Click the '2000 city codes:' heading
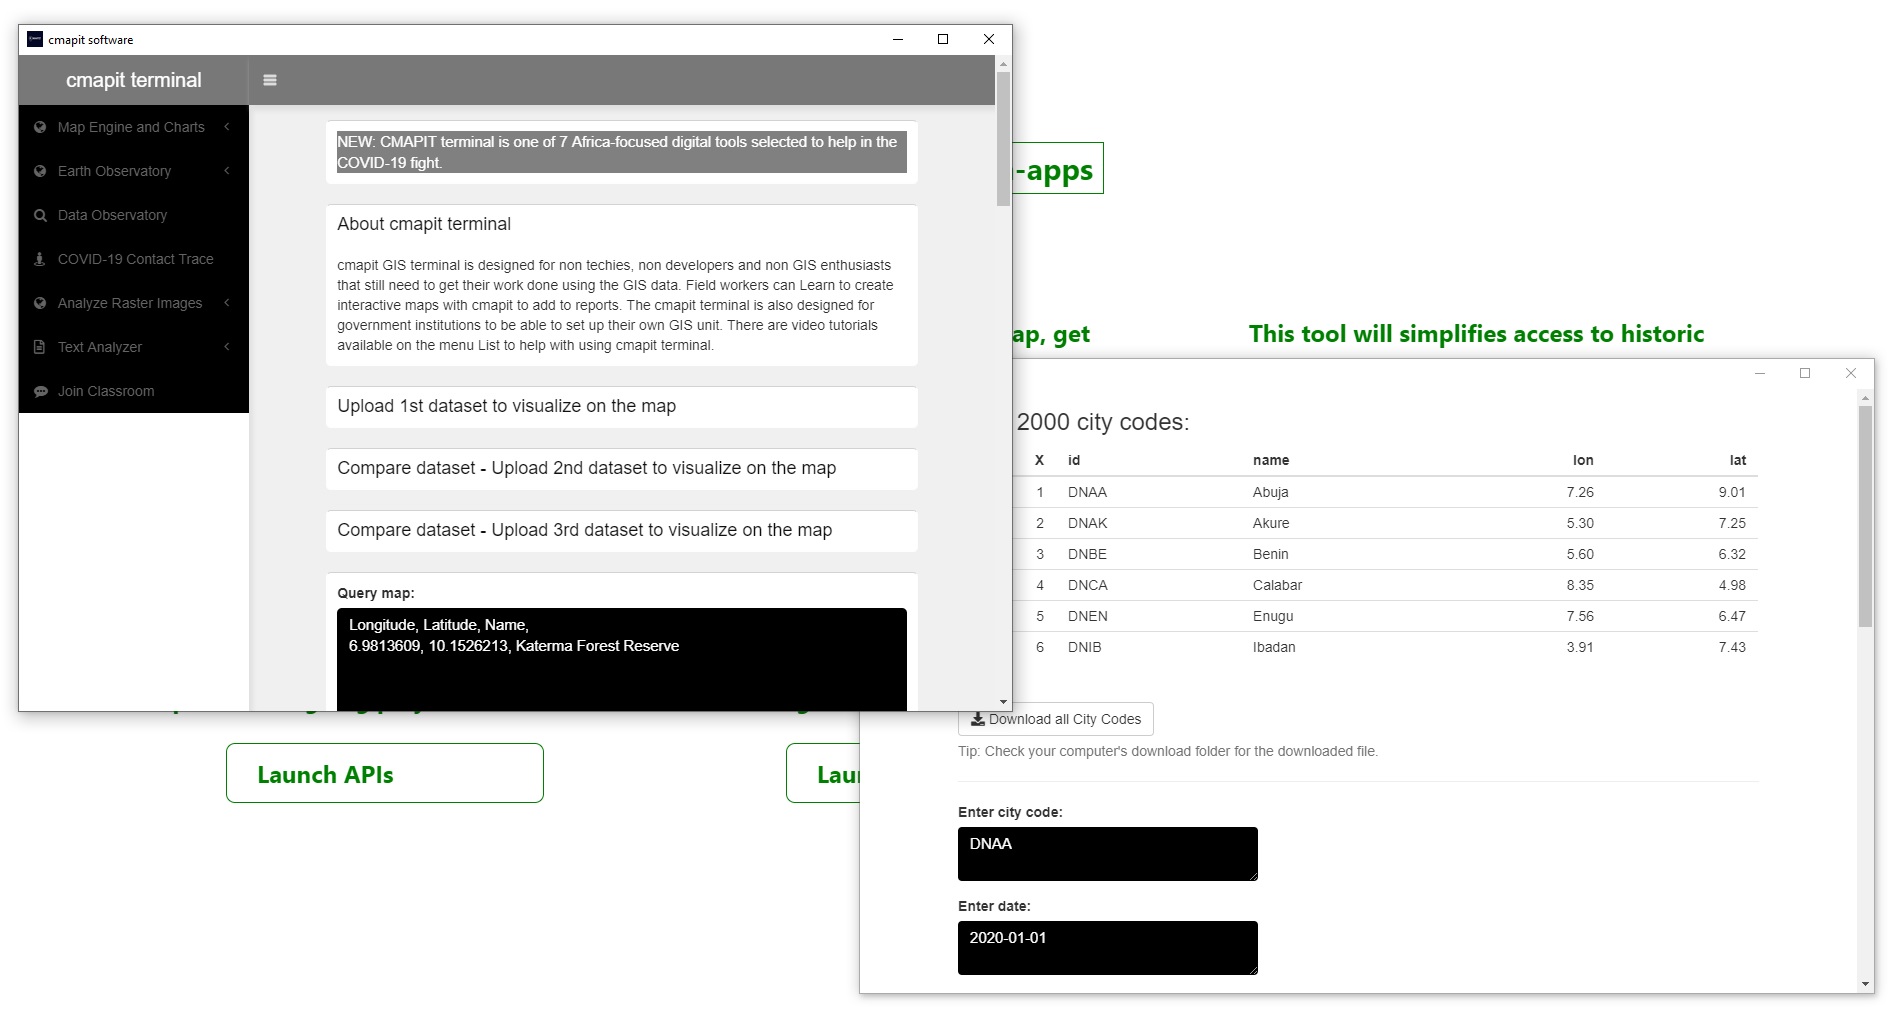This screenshot has width=1901, height=1009. (1103, 422)
